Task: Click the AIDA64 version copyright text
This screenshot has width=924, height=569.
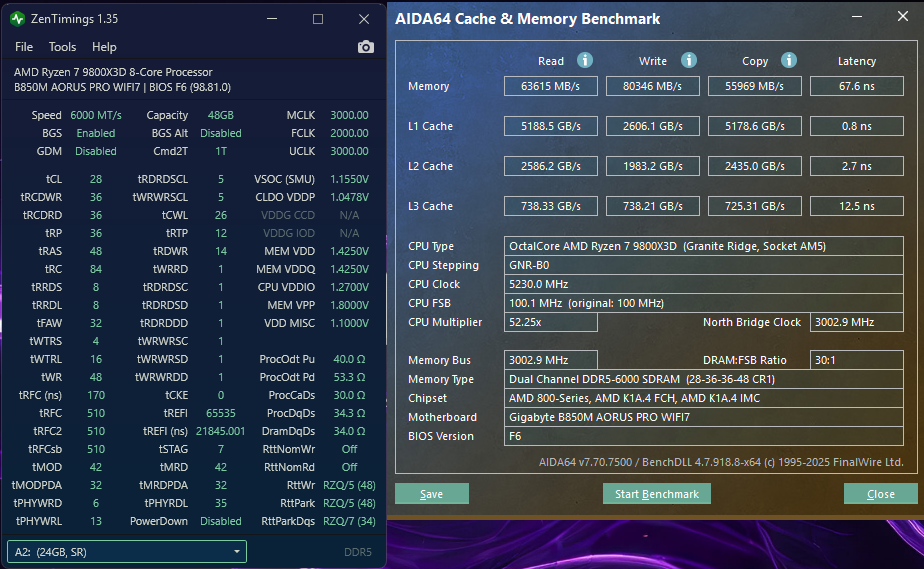Action: 721,462
